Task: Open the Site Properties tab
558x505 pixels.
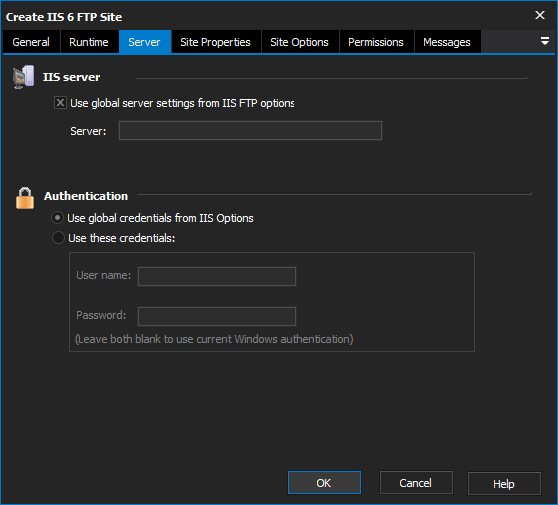Action: coord(216,42)
